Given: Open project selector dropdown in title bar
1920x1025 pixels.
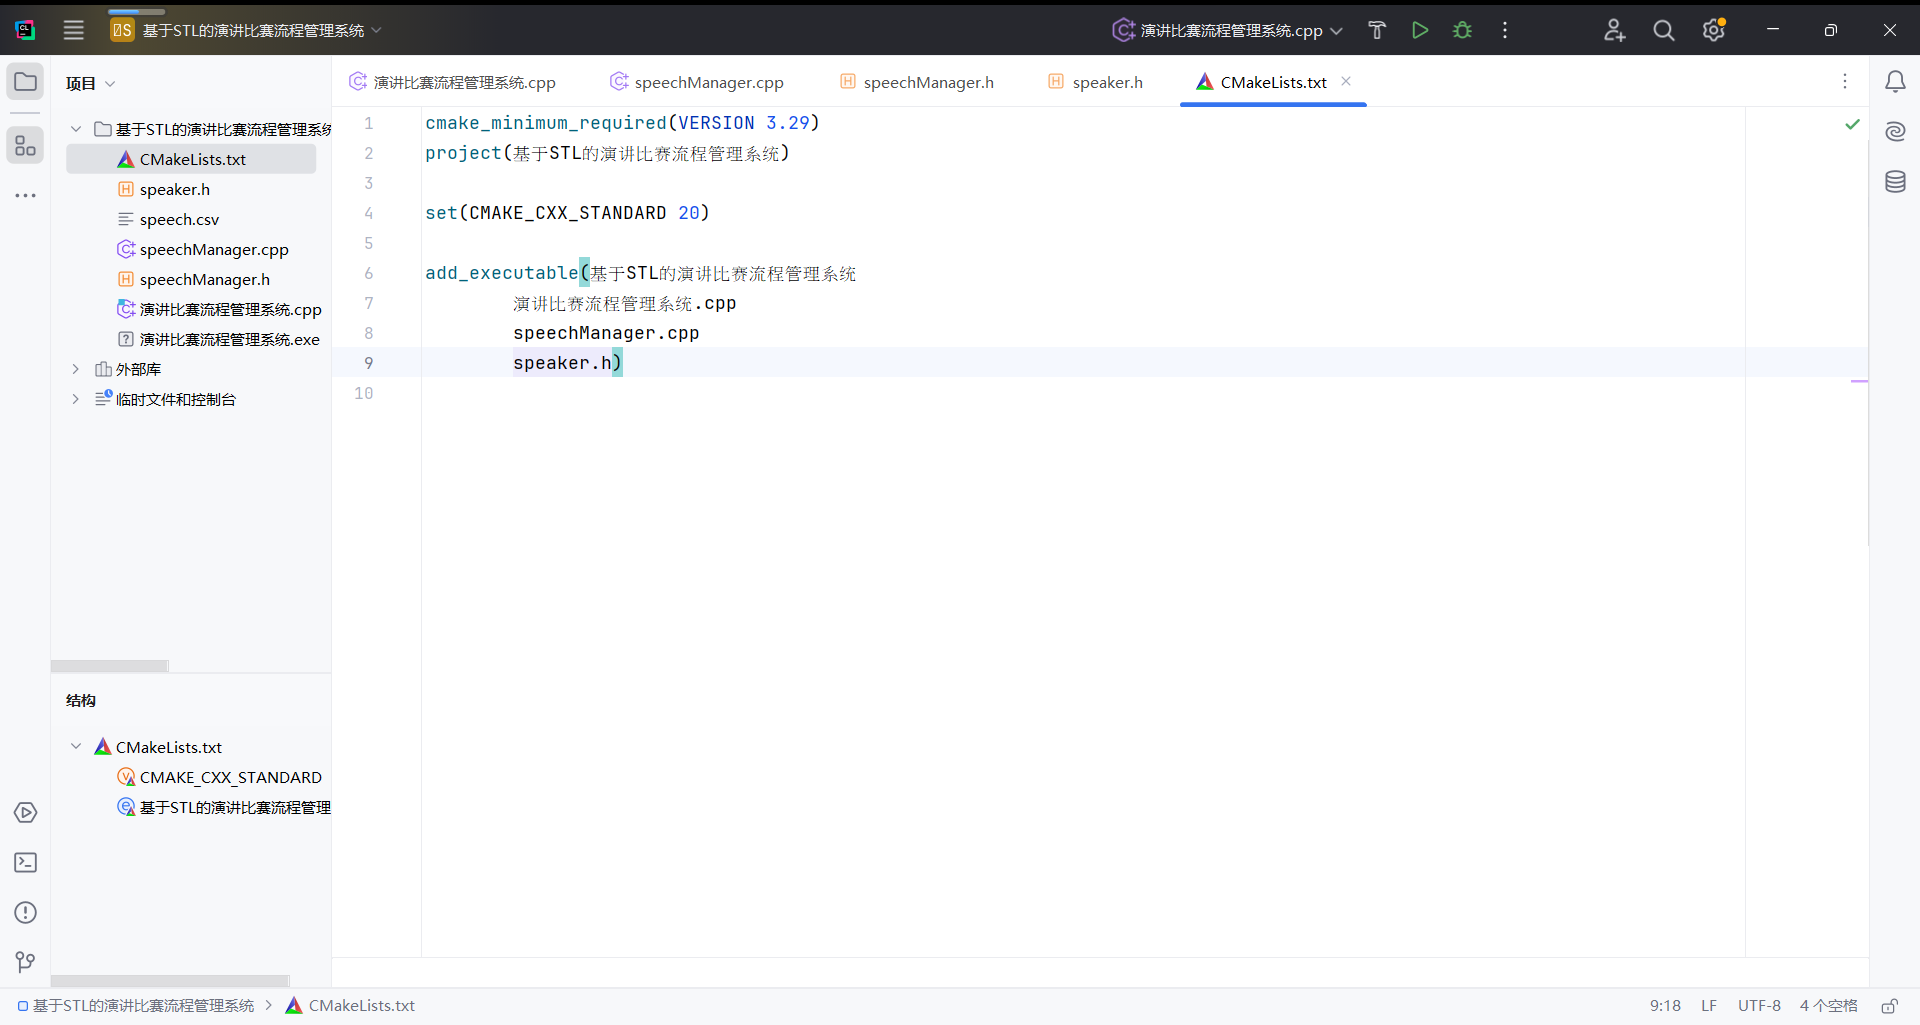Looking at the screenshot, I should (247, 30).
